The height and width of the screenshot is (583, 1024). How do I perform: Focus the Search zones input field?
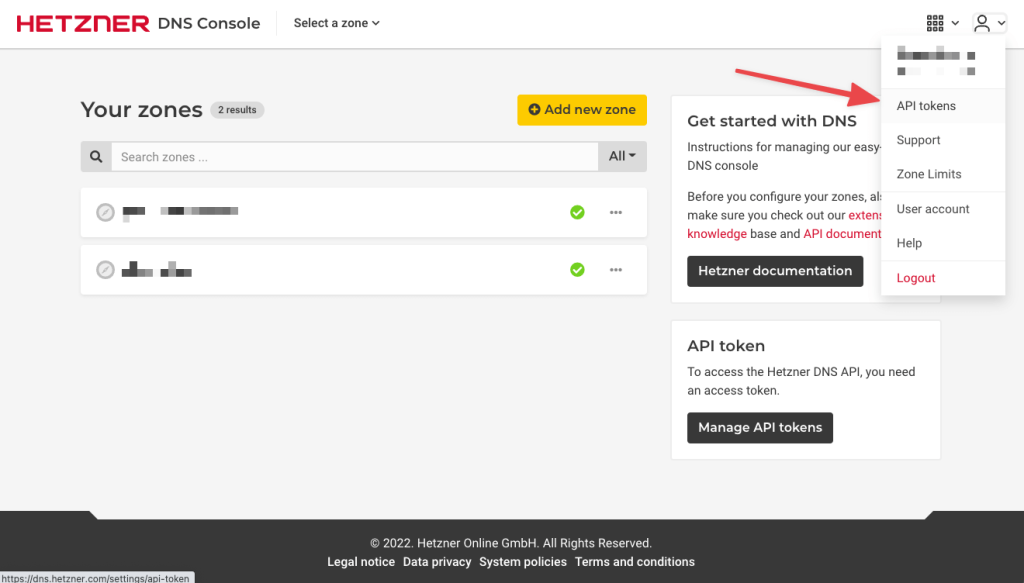tap(355, 157)
